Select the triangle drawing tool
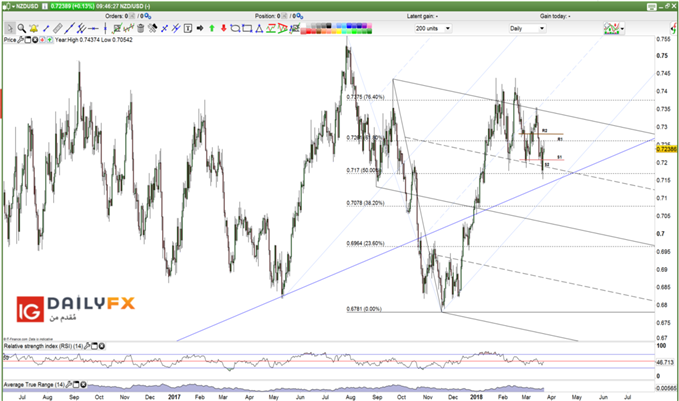This screenshot has width=679, height=401. click(x=259, y=29)
